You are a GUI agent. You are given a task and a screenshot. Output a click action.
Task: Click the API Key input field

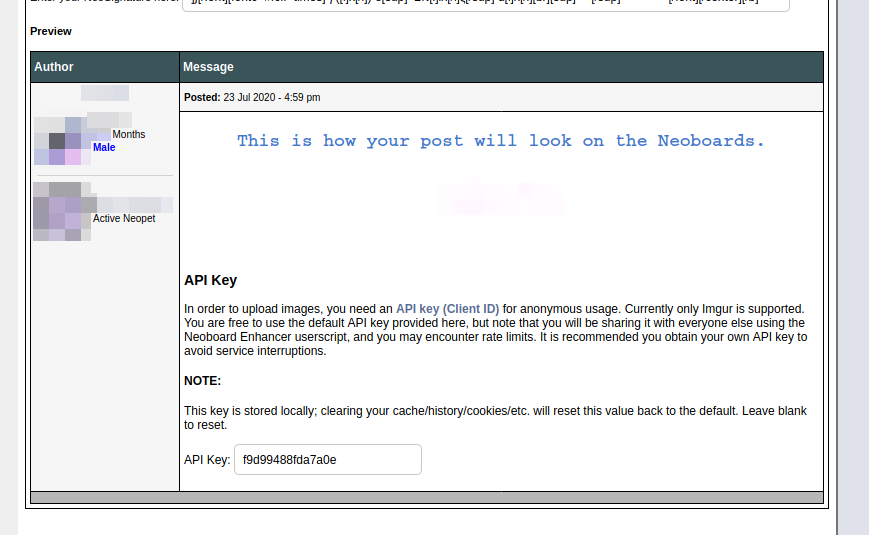tap(328, 460)
